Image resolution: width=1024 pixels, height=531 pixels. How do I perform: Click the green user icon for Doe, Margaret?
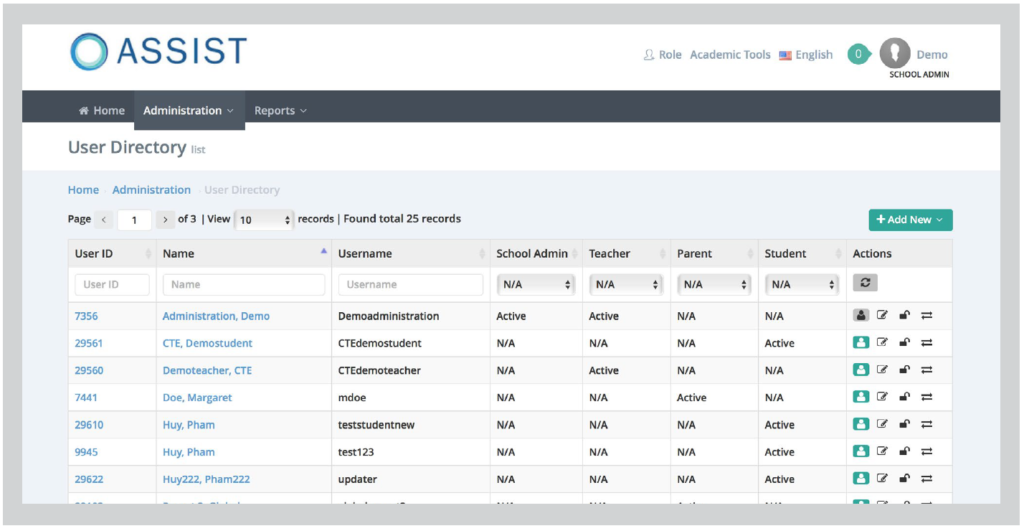pos(861,397)
